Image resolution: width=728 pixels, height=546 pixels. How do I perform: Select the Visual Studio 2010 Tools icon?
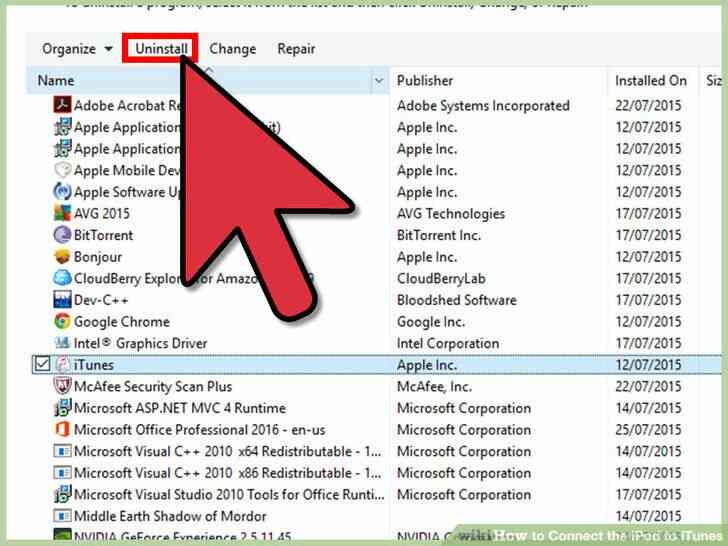(62, 494)
